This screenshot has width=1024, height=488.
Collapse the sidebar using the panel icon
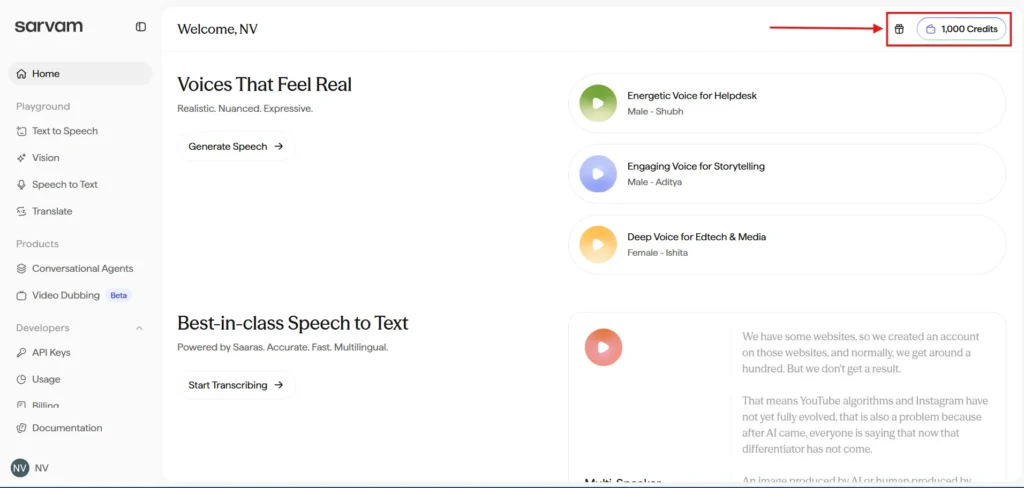[141, 27]
